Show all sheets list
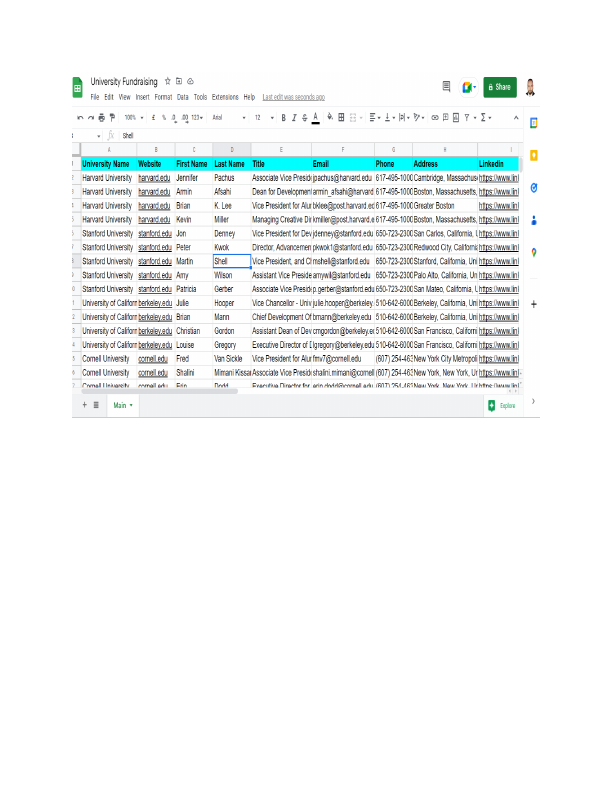This screenshot has width=612, height=792. [96, 405]
